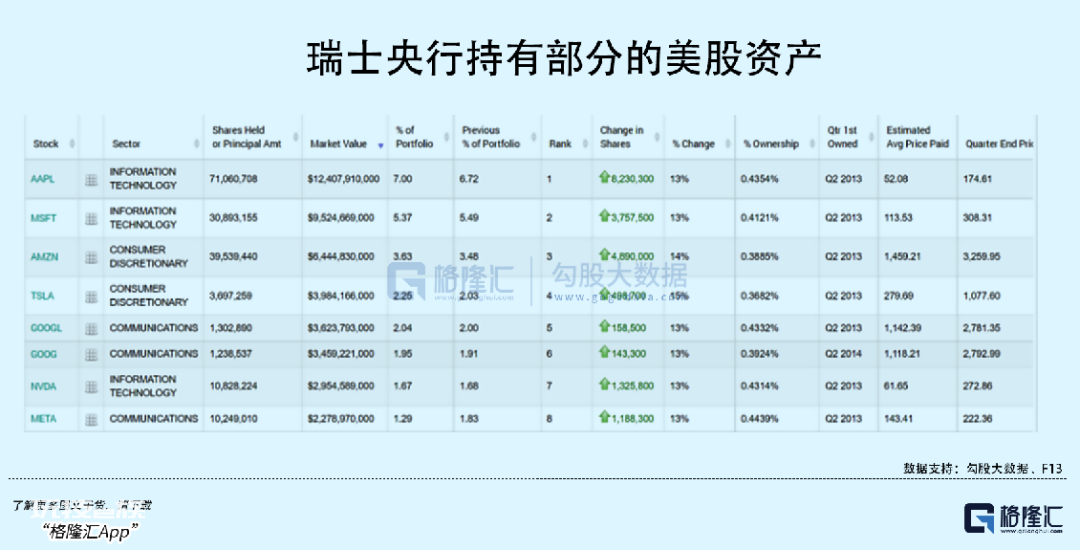Select shares held value 10,249,010

tap(233, 419)
